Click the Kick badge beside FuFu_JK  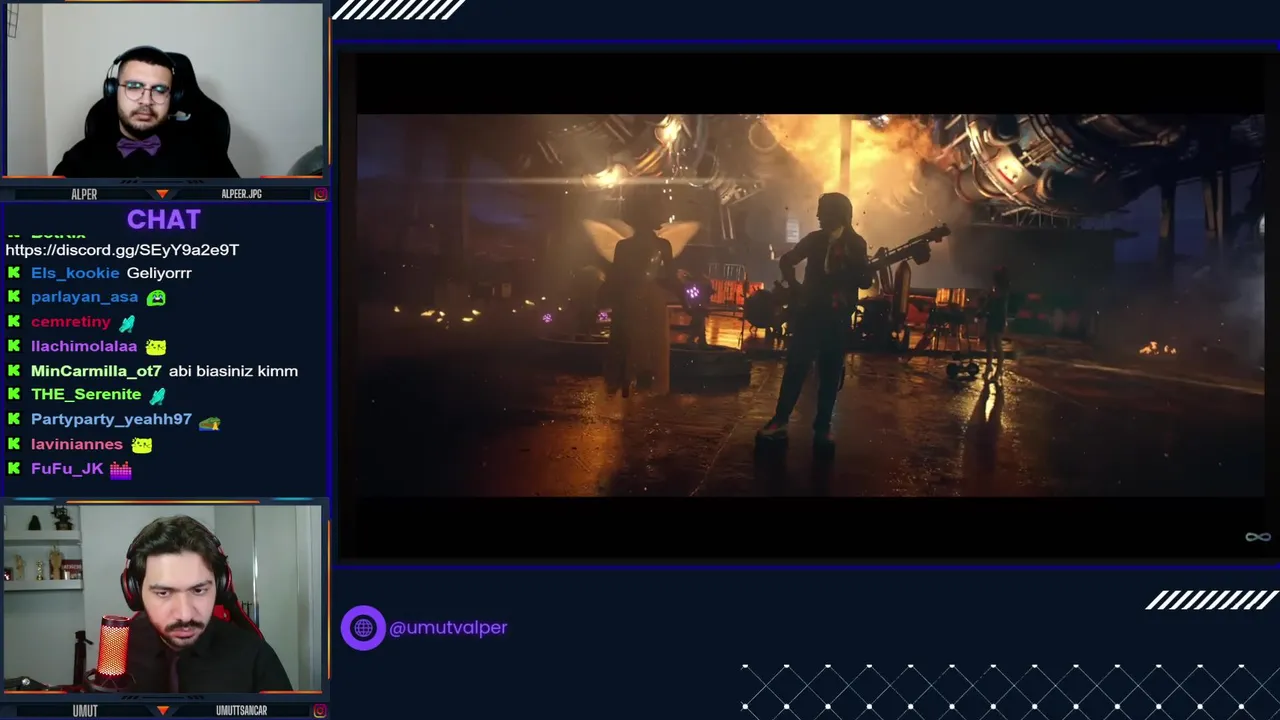pos(14,469)
